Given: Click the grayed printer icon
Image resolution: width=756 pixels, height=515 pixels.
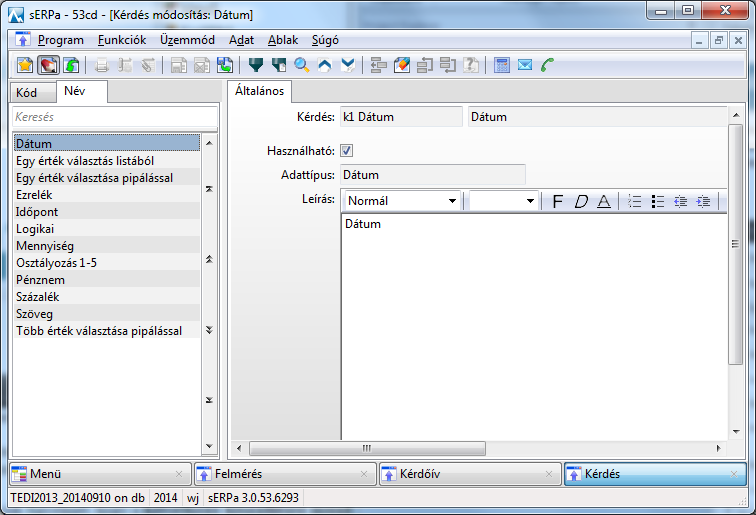Looking at the screenshot, I should [101, 65].
